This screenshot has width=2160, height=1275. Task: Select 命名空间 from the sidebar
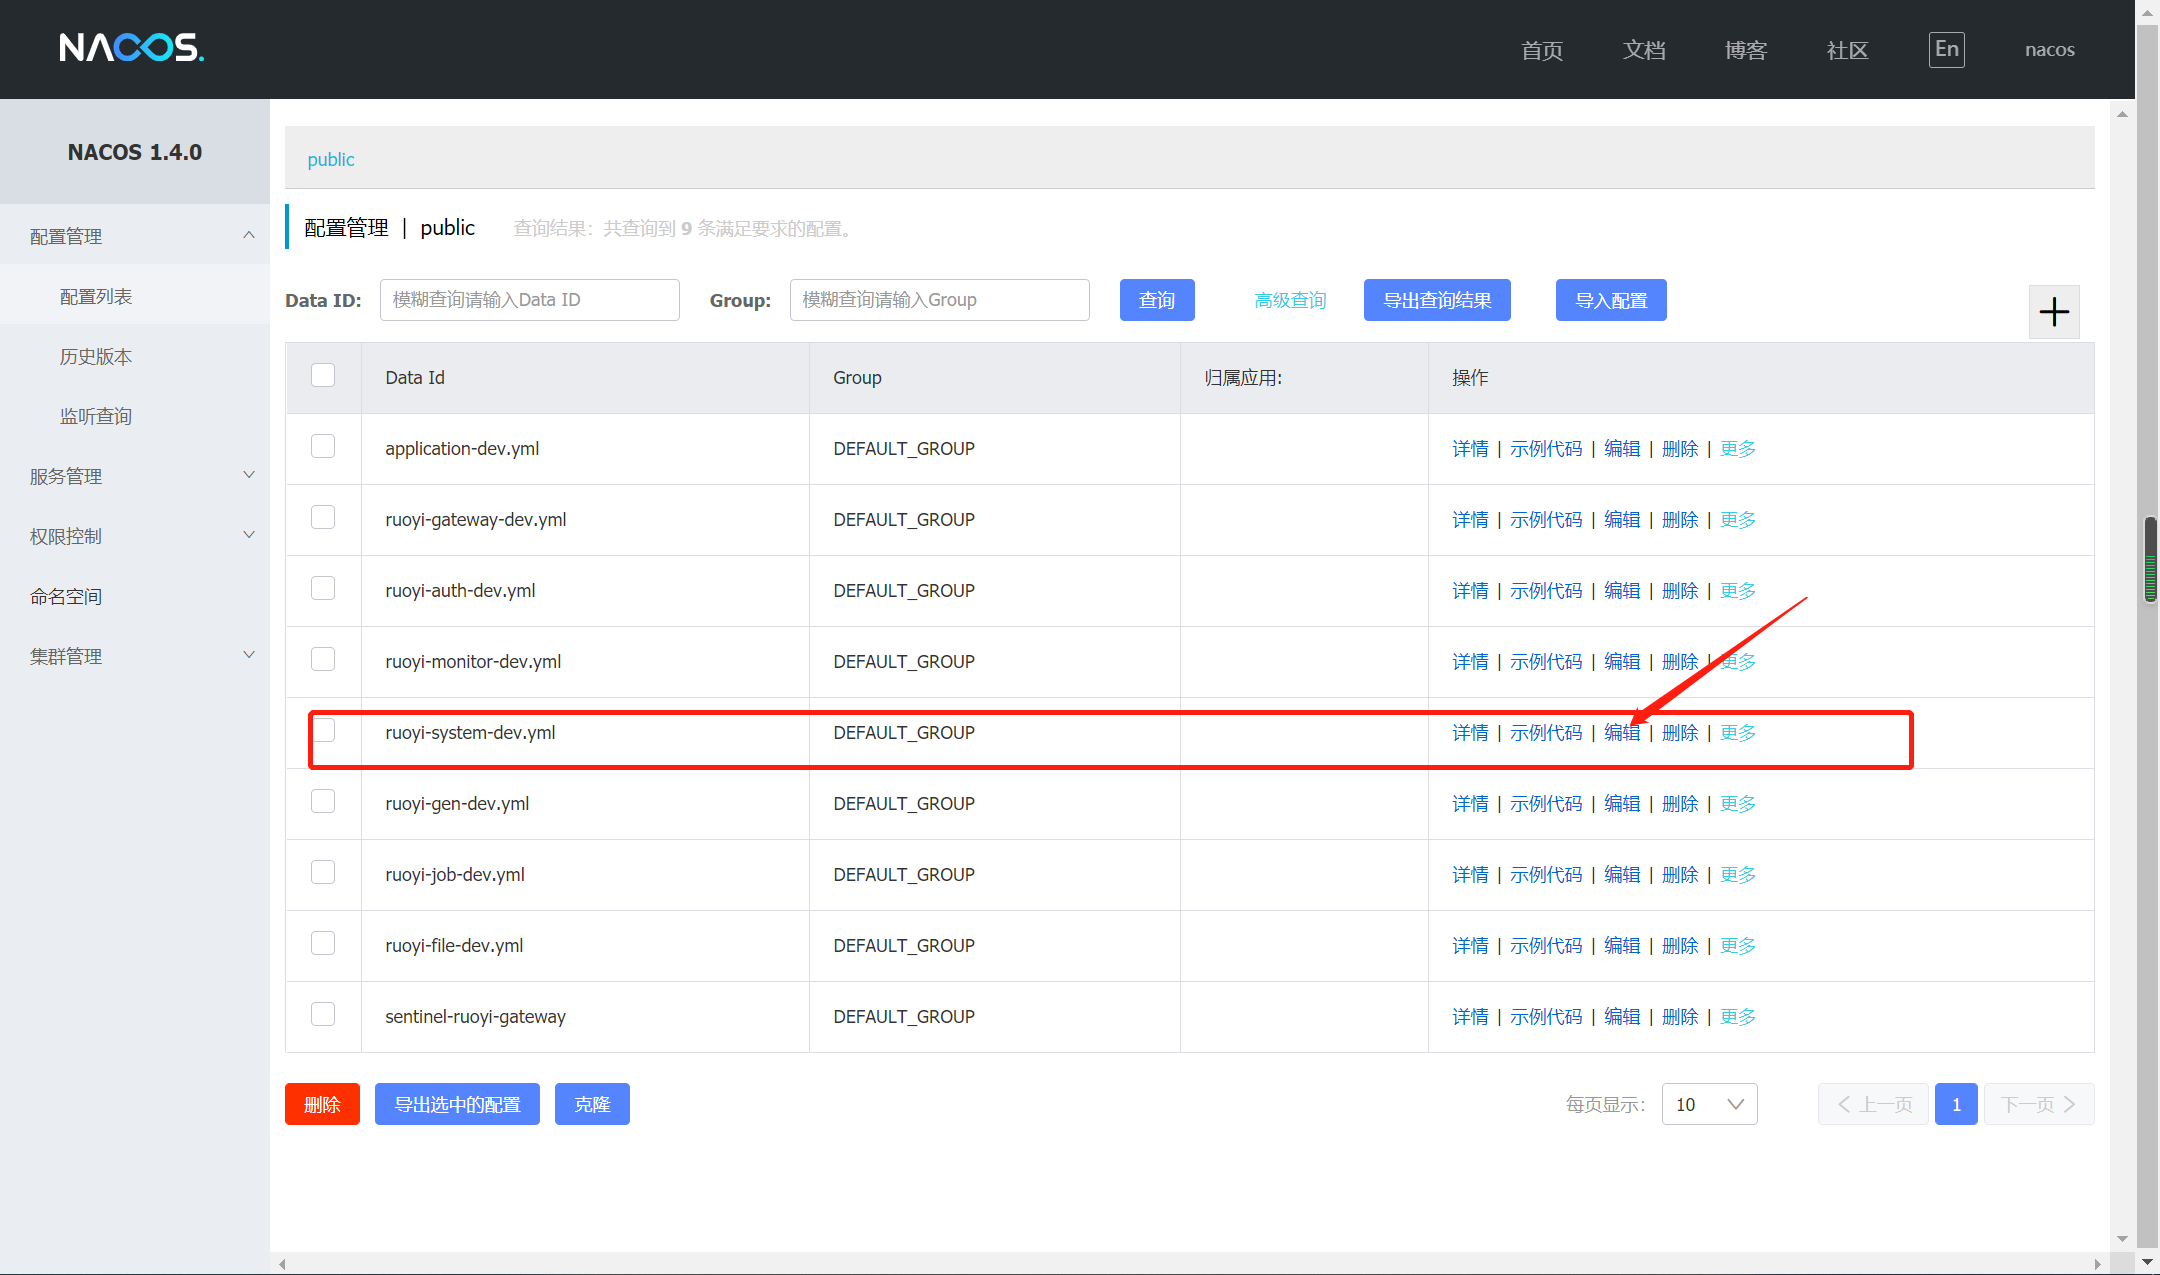[65, 596]
